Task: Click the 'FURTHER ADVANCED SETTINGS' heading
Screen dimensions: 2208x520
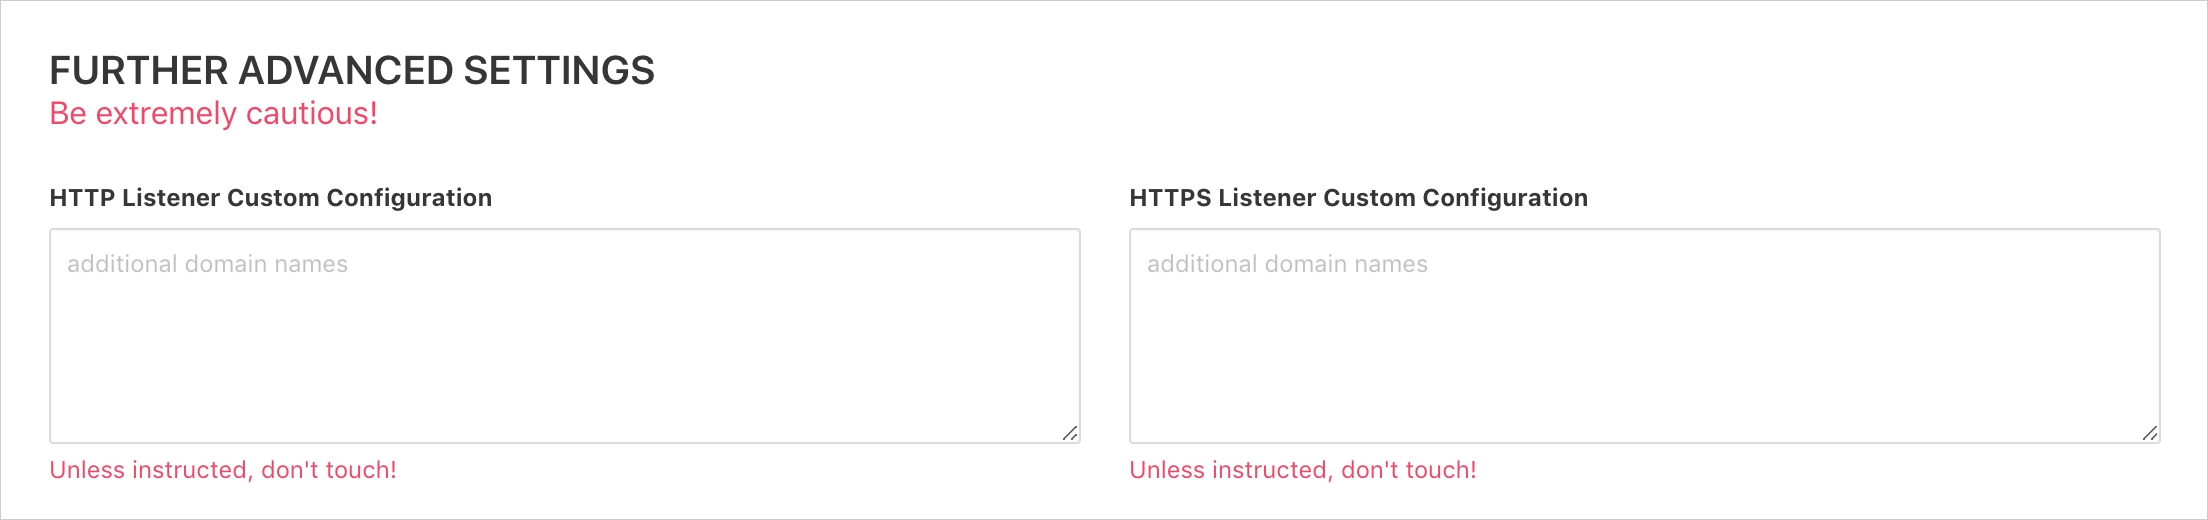Action: [352, 71]
